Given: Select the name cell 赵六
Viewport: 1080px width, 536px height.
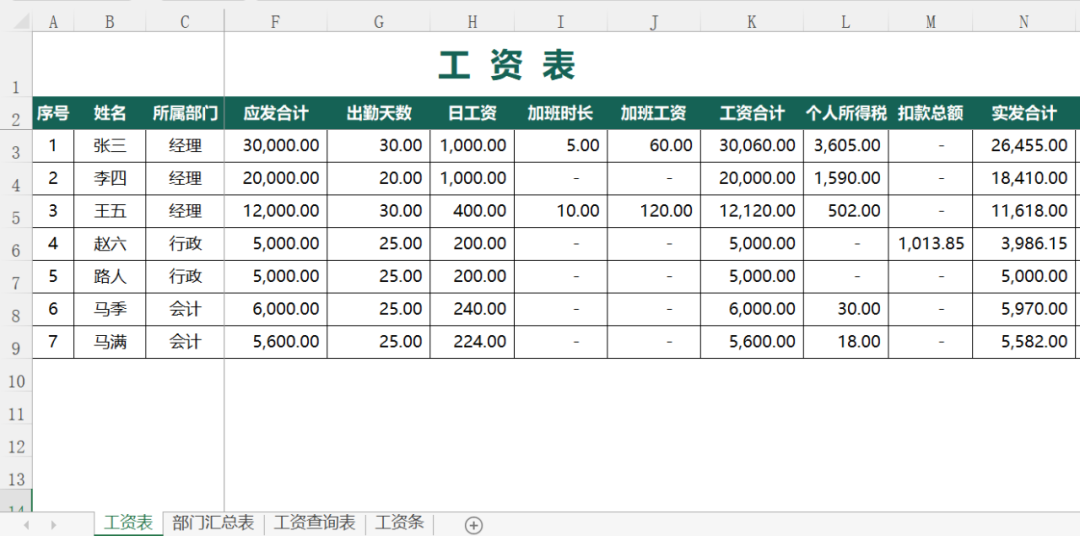Looking at the screenshot, I should point(110,243).
